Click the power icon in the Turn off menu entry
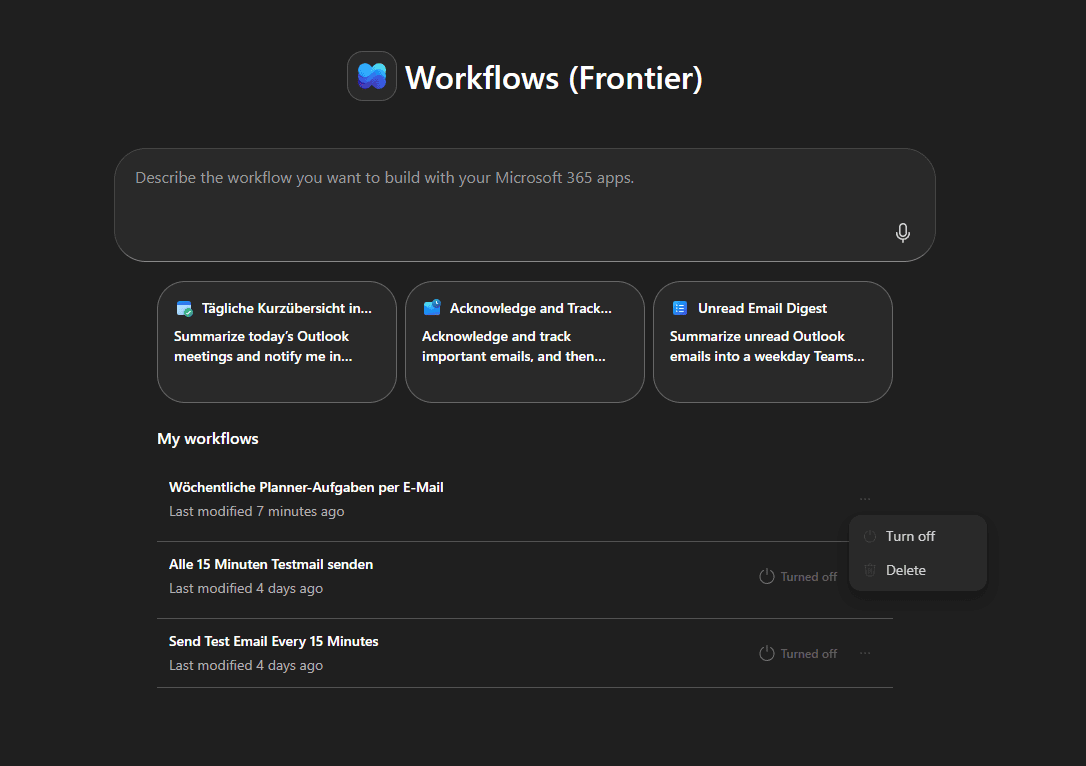 [870, 536]
